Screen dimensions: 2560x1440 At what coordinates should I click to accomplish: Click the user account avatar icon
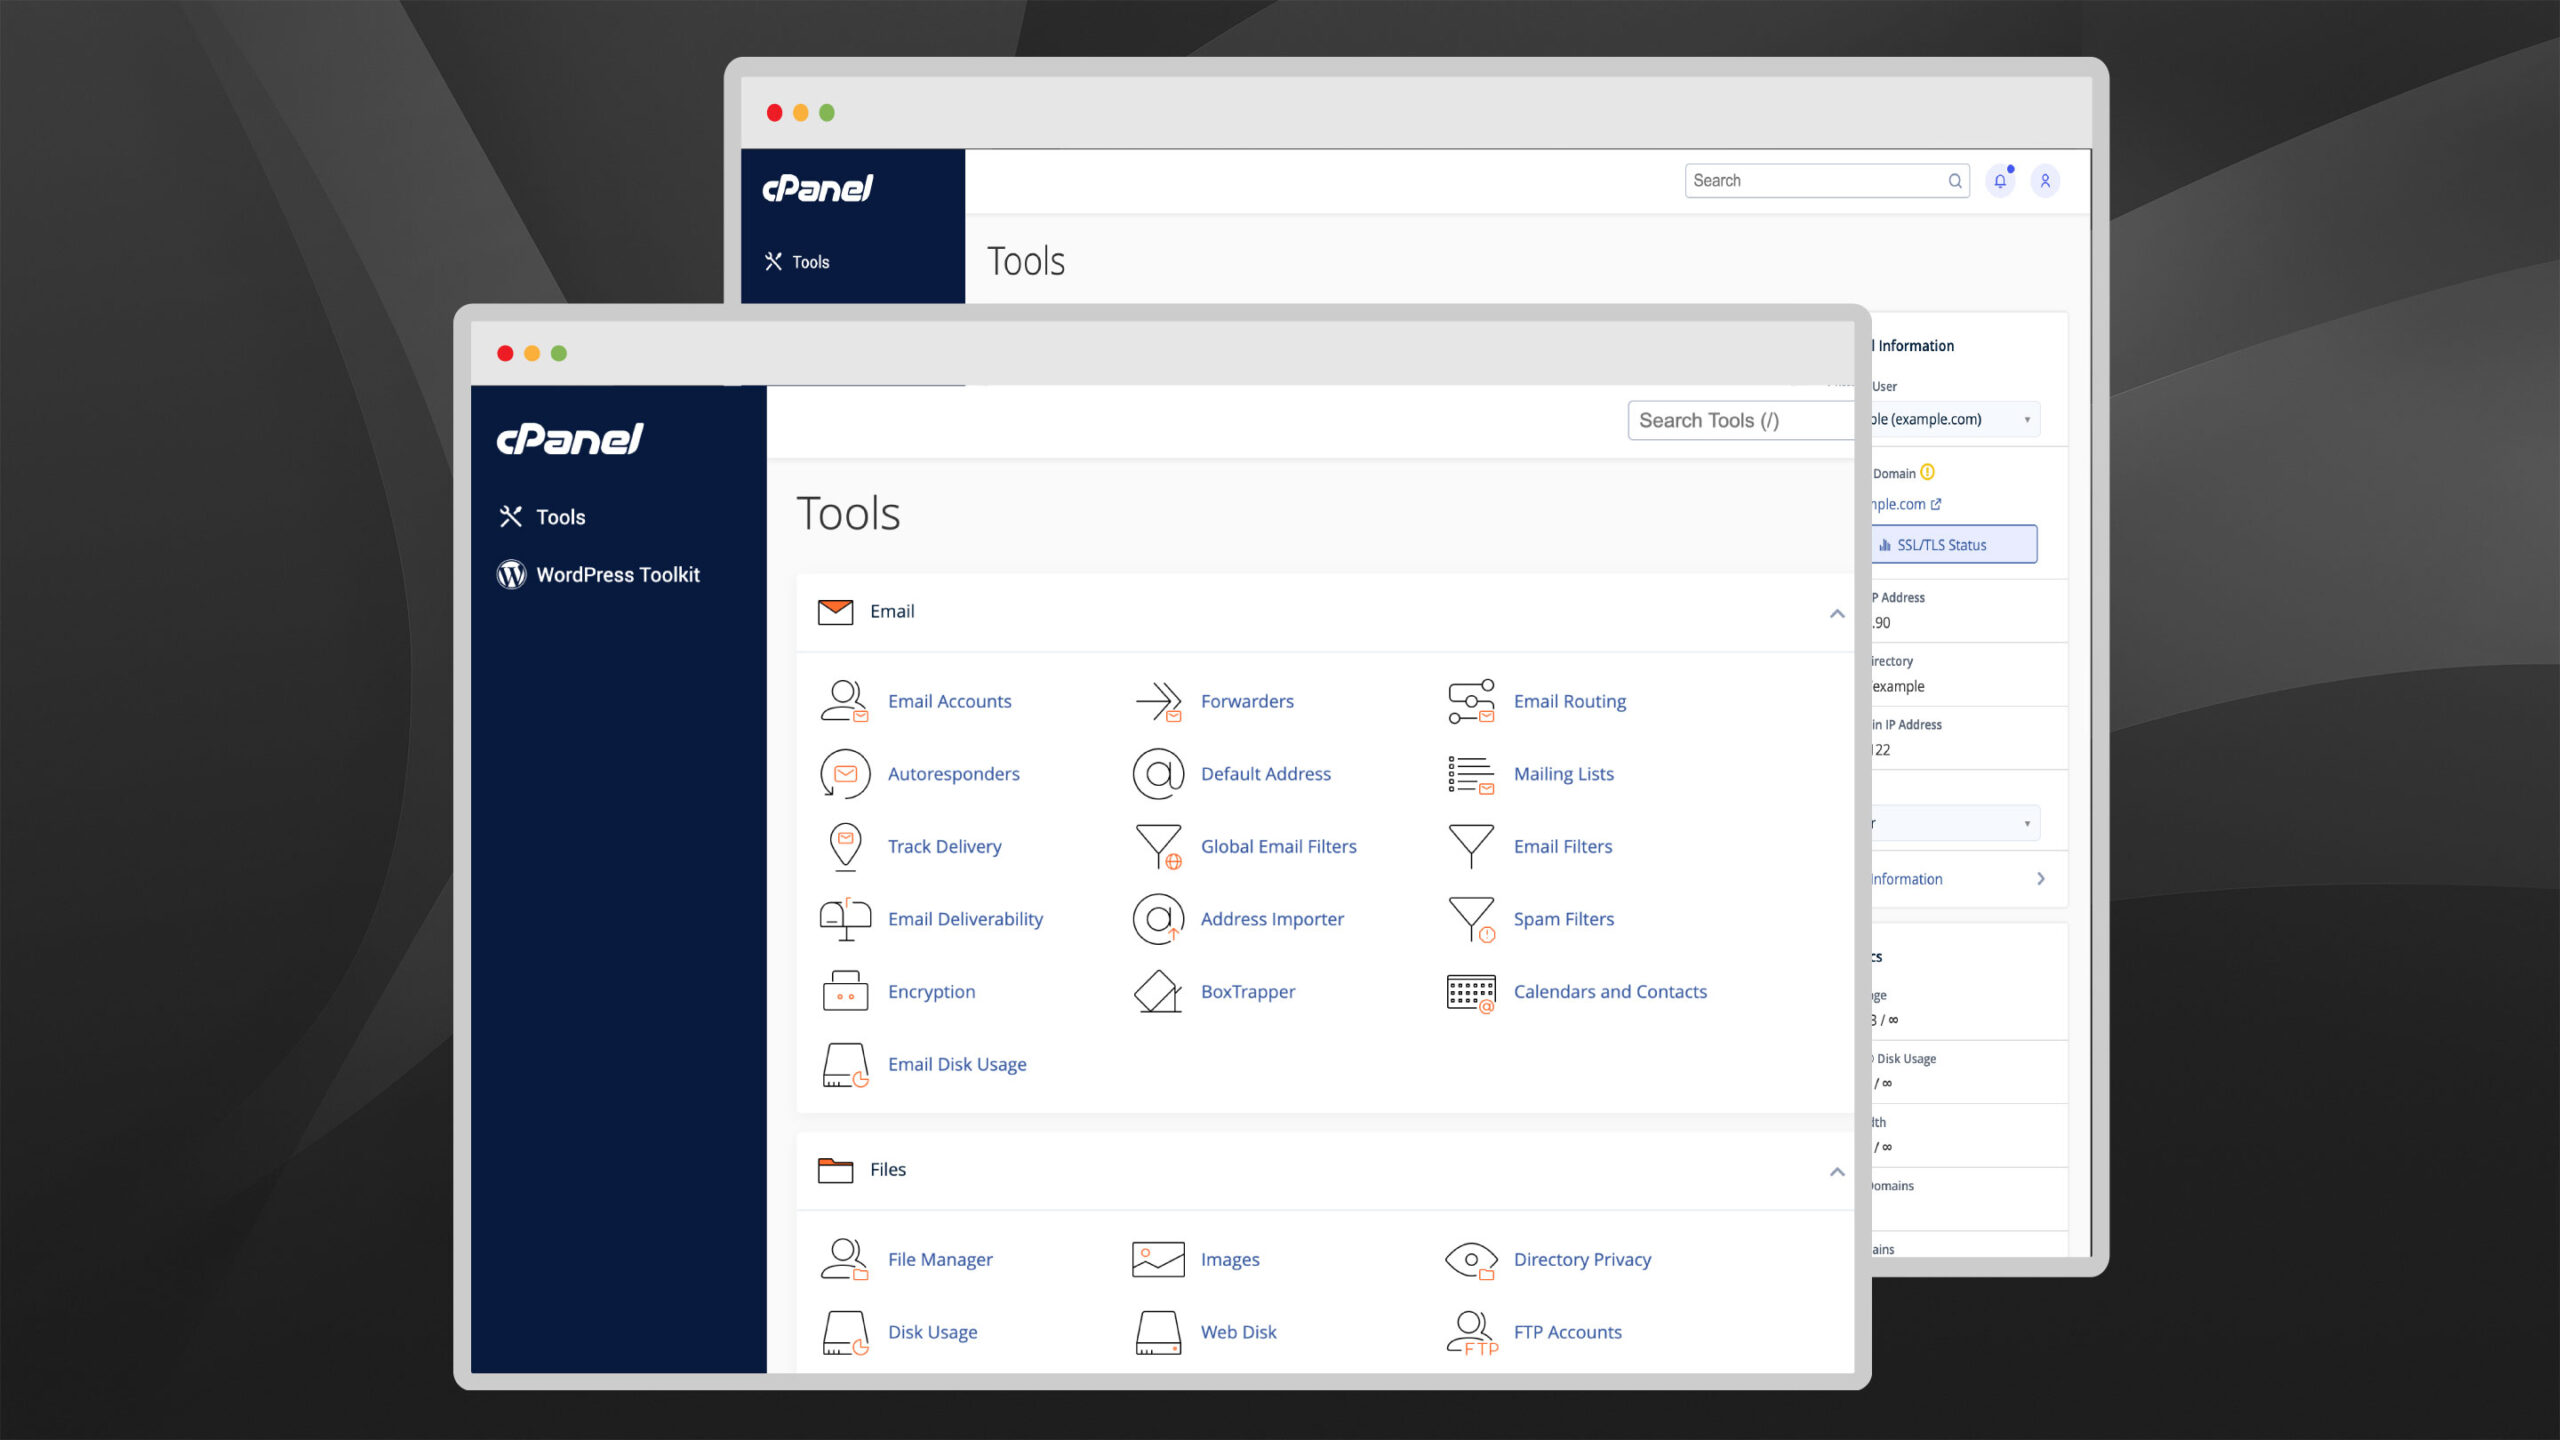point(2045,181)
